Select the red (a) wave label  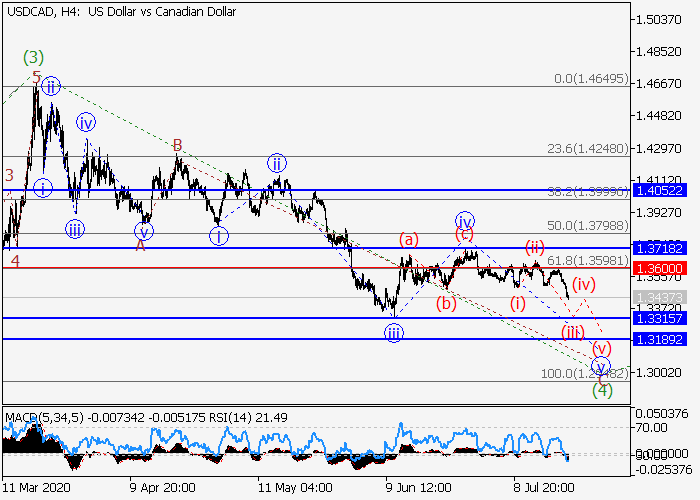(x=409, y=240)
